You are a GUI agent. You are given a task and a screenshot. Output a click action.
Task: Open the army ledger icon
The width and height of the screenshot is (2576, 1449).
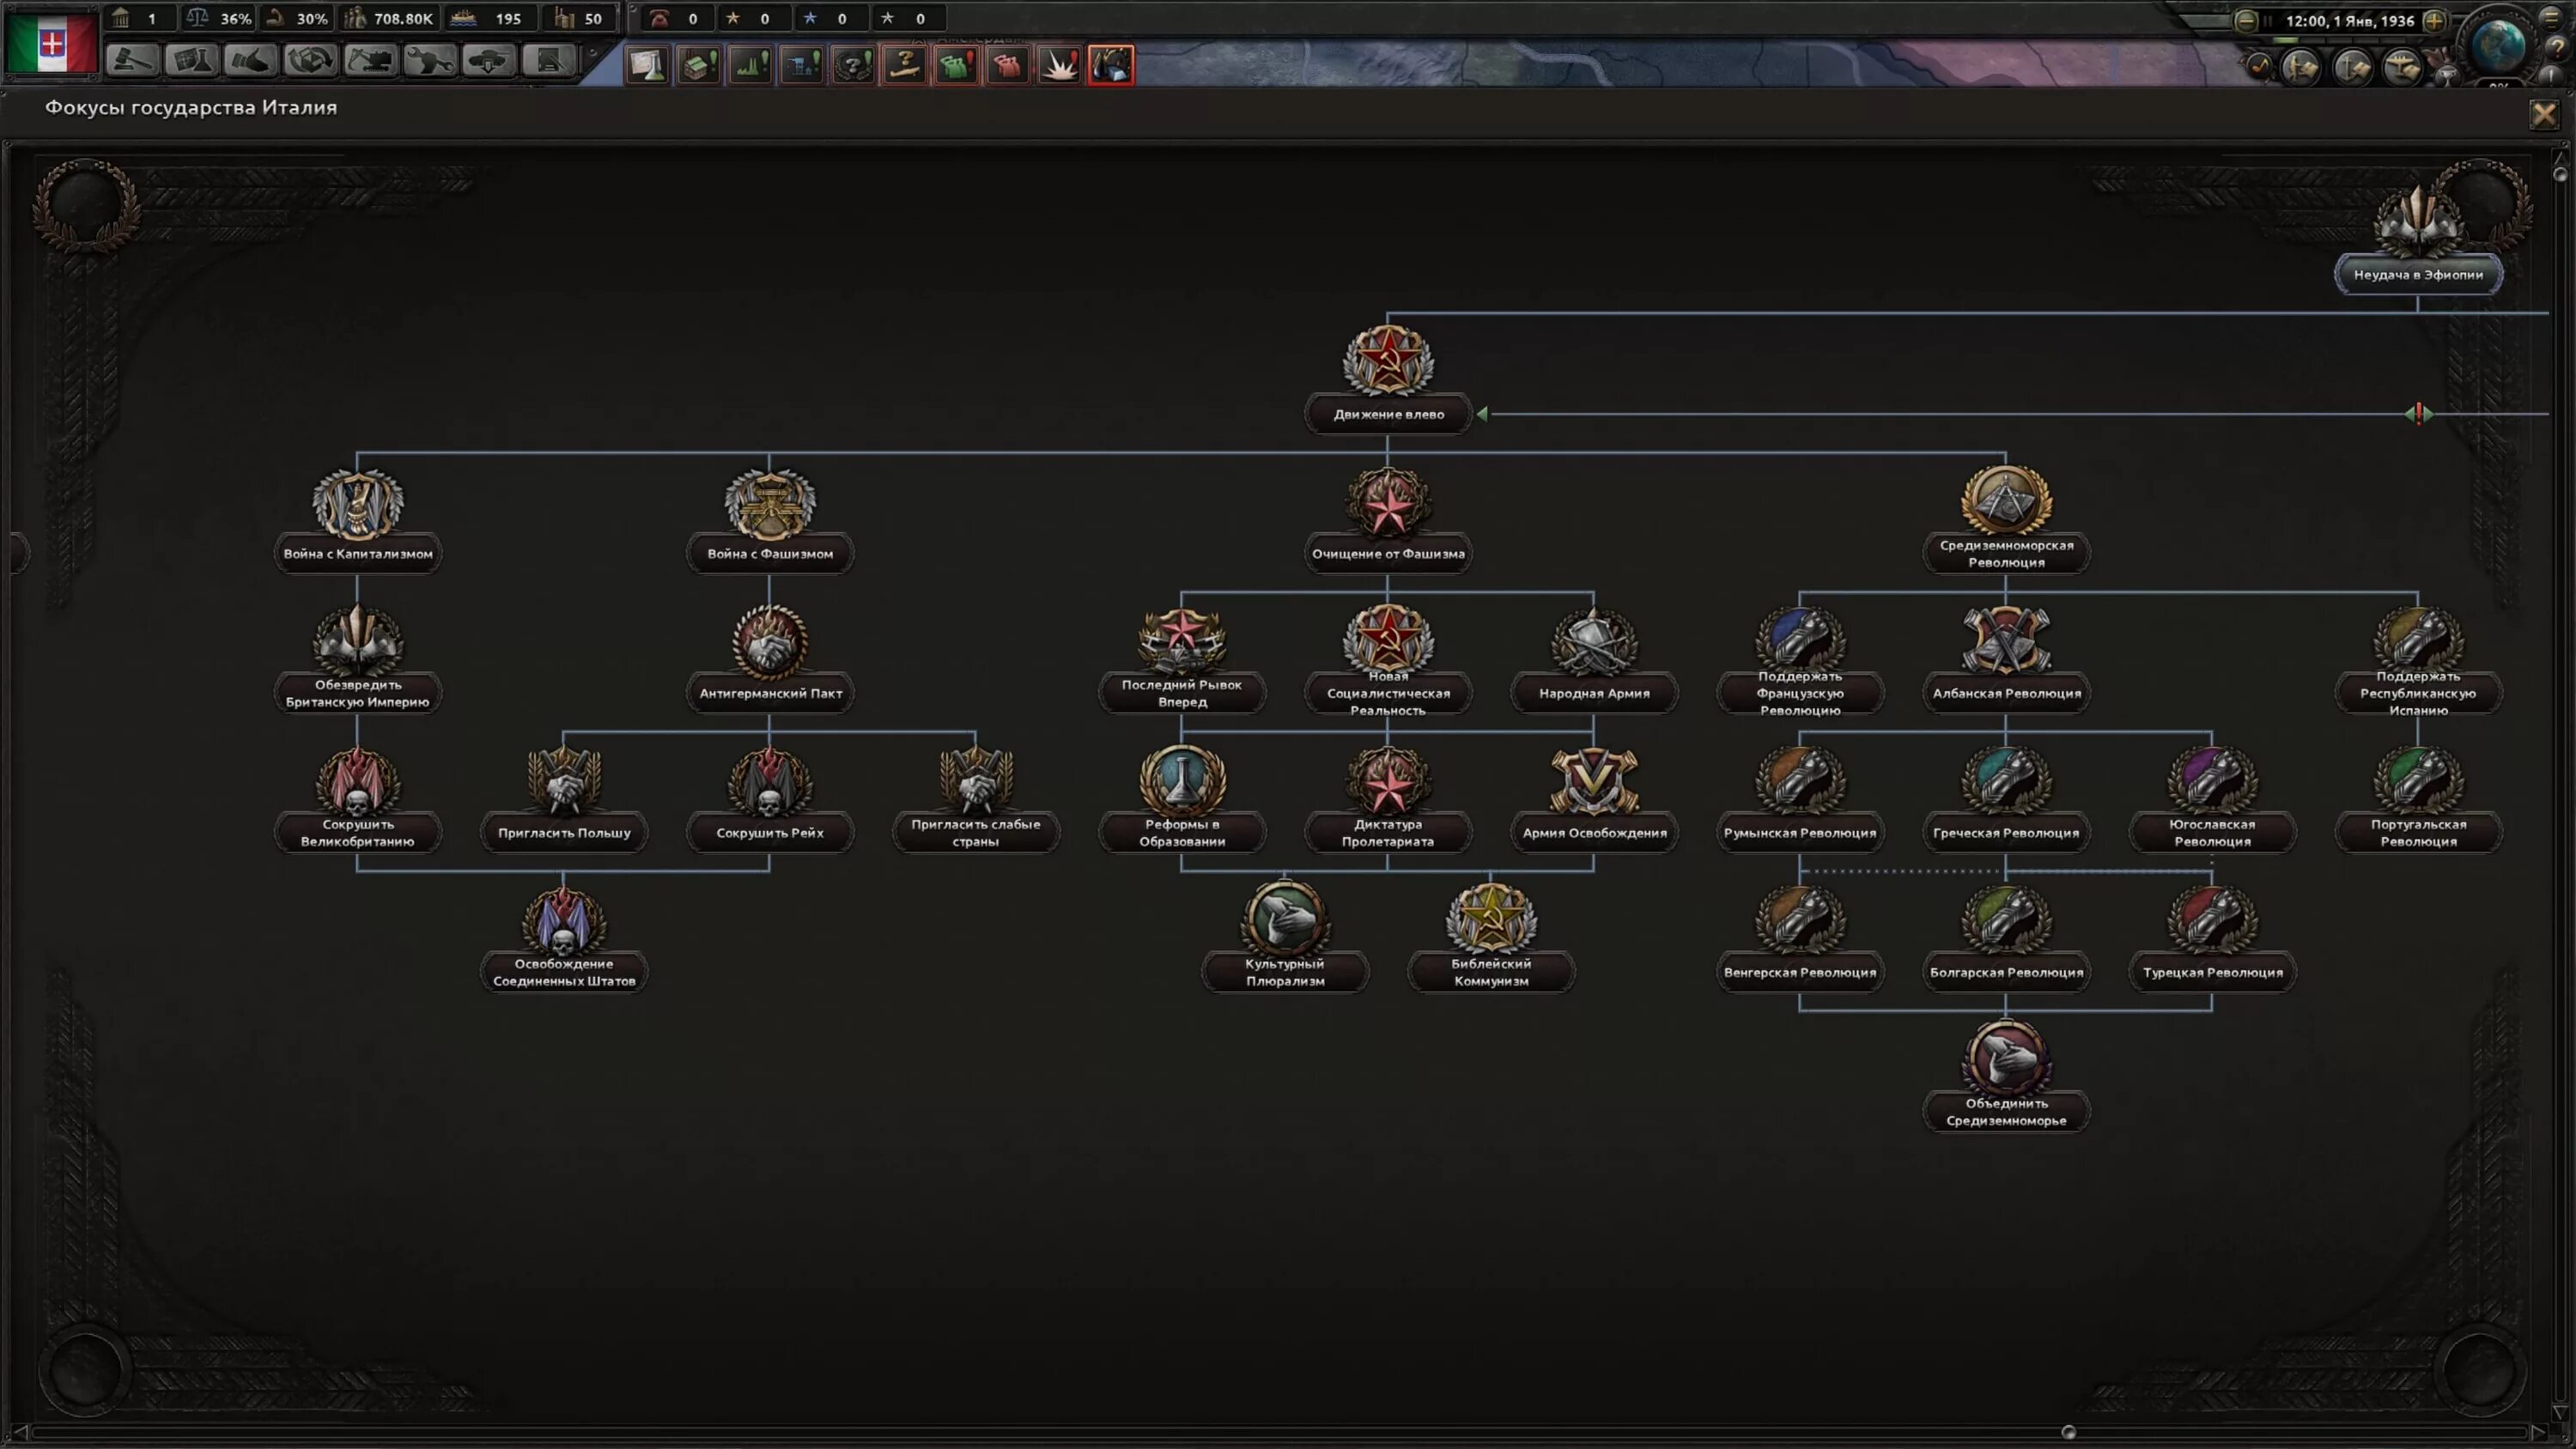pos(2301,67)
